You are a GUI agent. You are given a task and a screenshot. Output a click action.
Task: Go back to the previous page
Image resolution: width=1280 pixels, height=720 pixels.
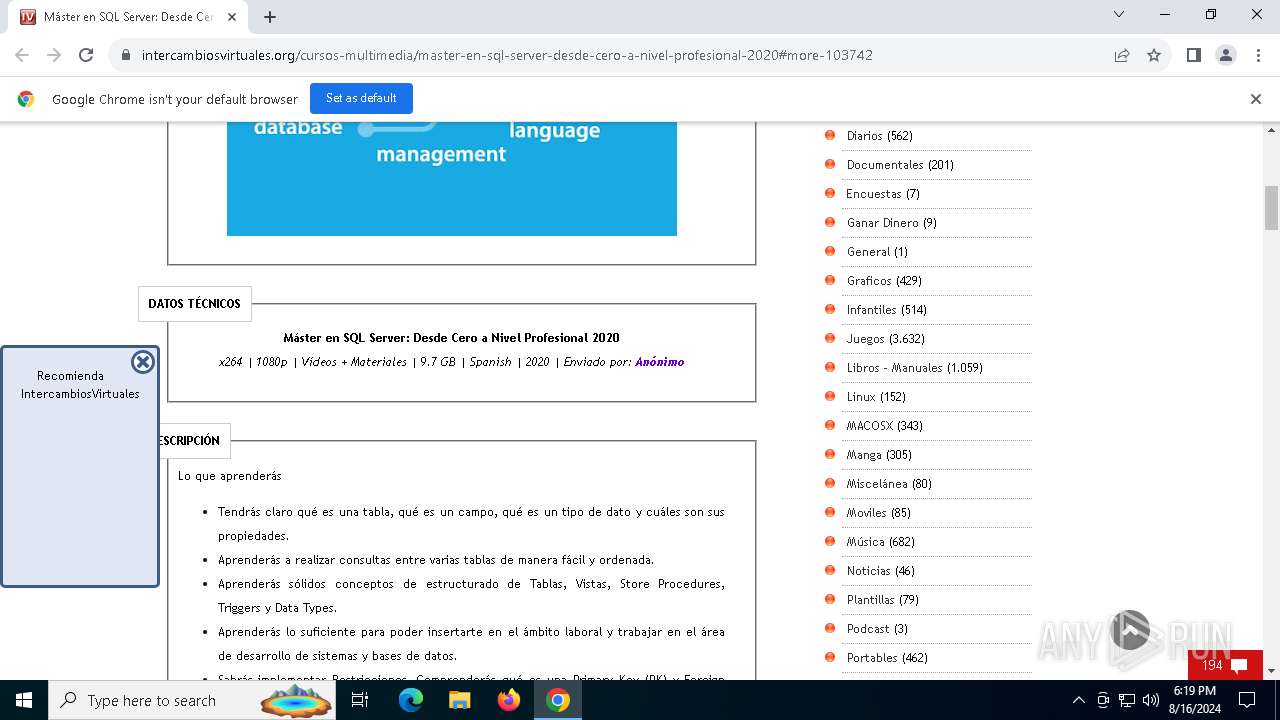point(22,55)
